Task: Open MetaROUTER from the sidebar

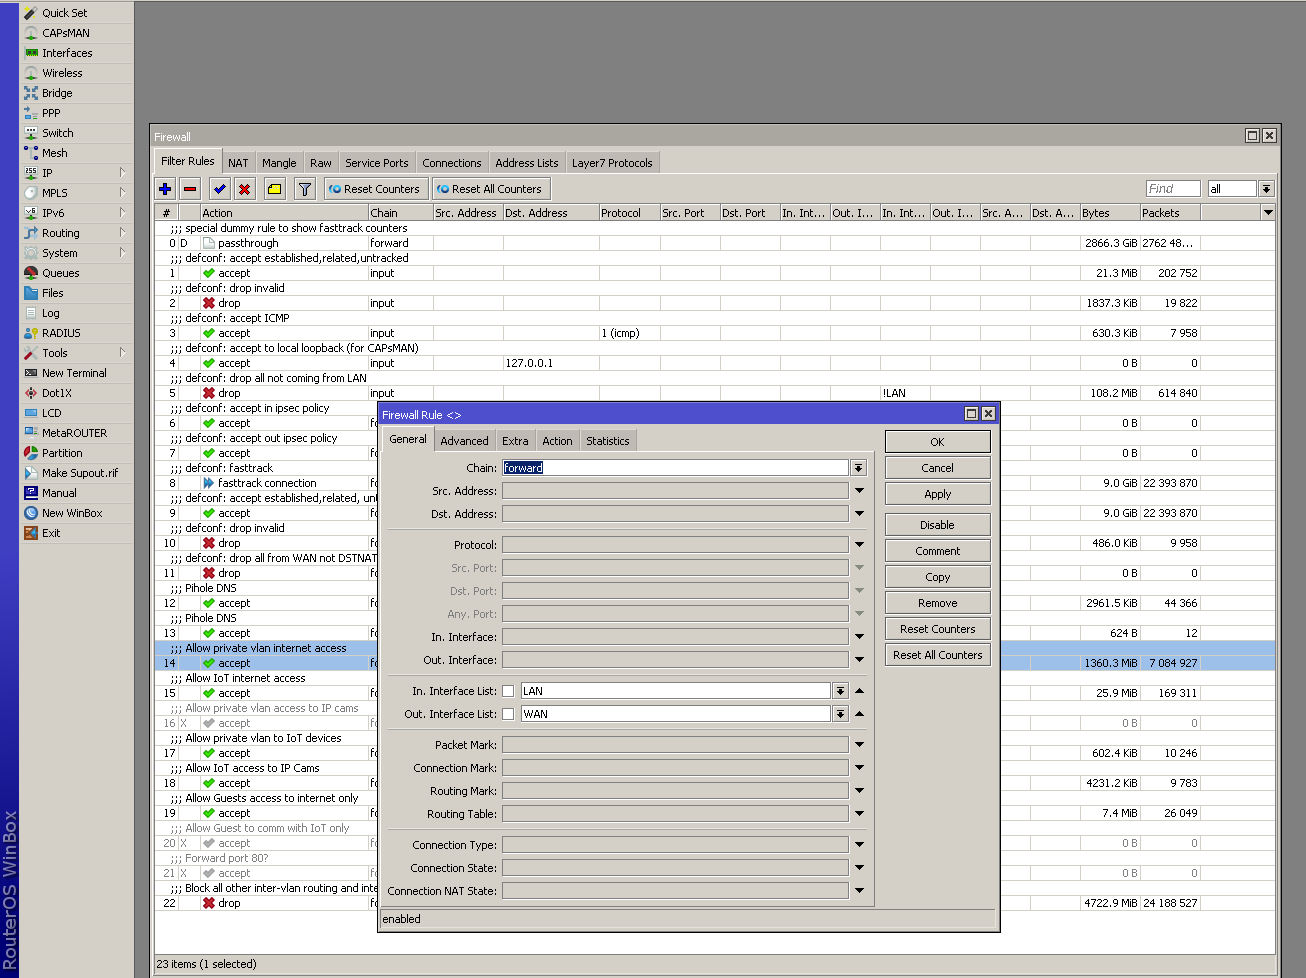Action: [74, 433]
